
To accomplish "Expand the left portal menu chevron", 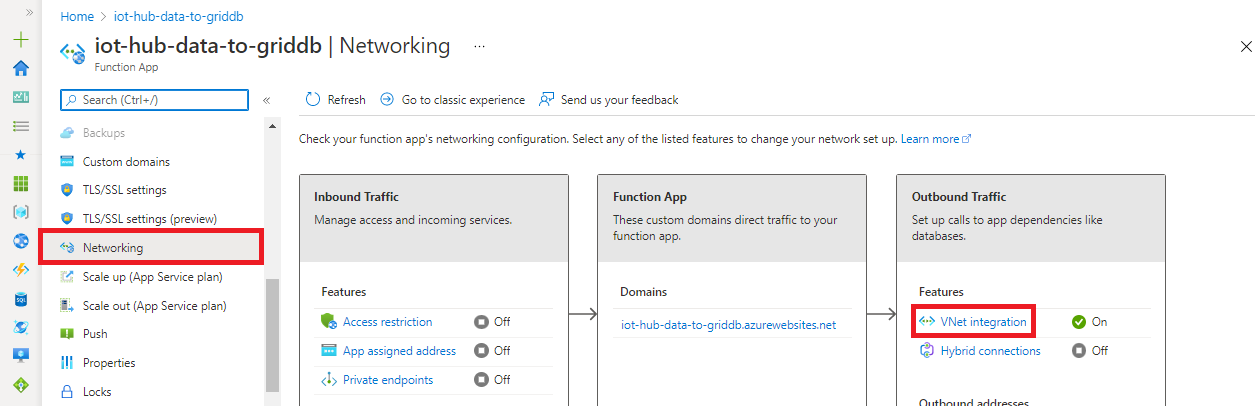I will pos(29,12).
